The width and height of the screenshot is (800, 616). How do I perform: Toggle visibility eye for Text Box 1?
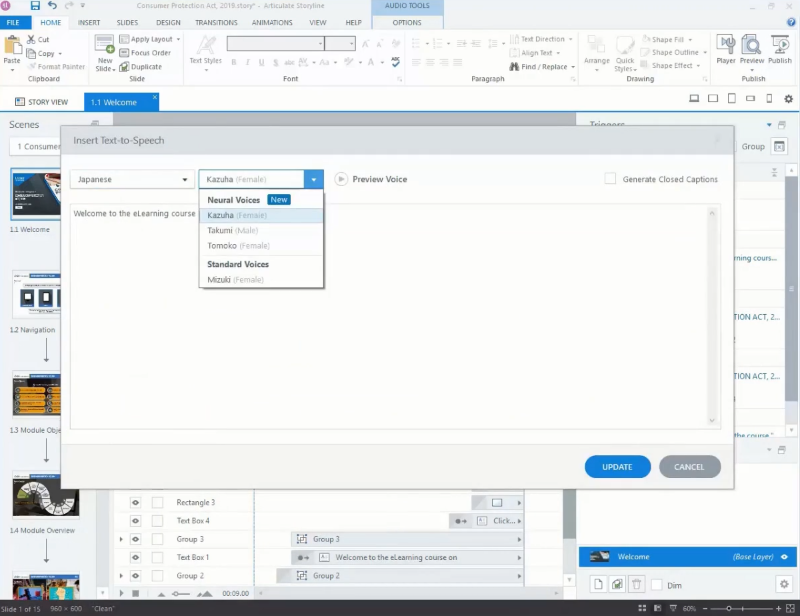(135, 558)
